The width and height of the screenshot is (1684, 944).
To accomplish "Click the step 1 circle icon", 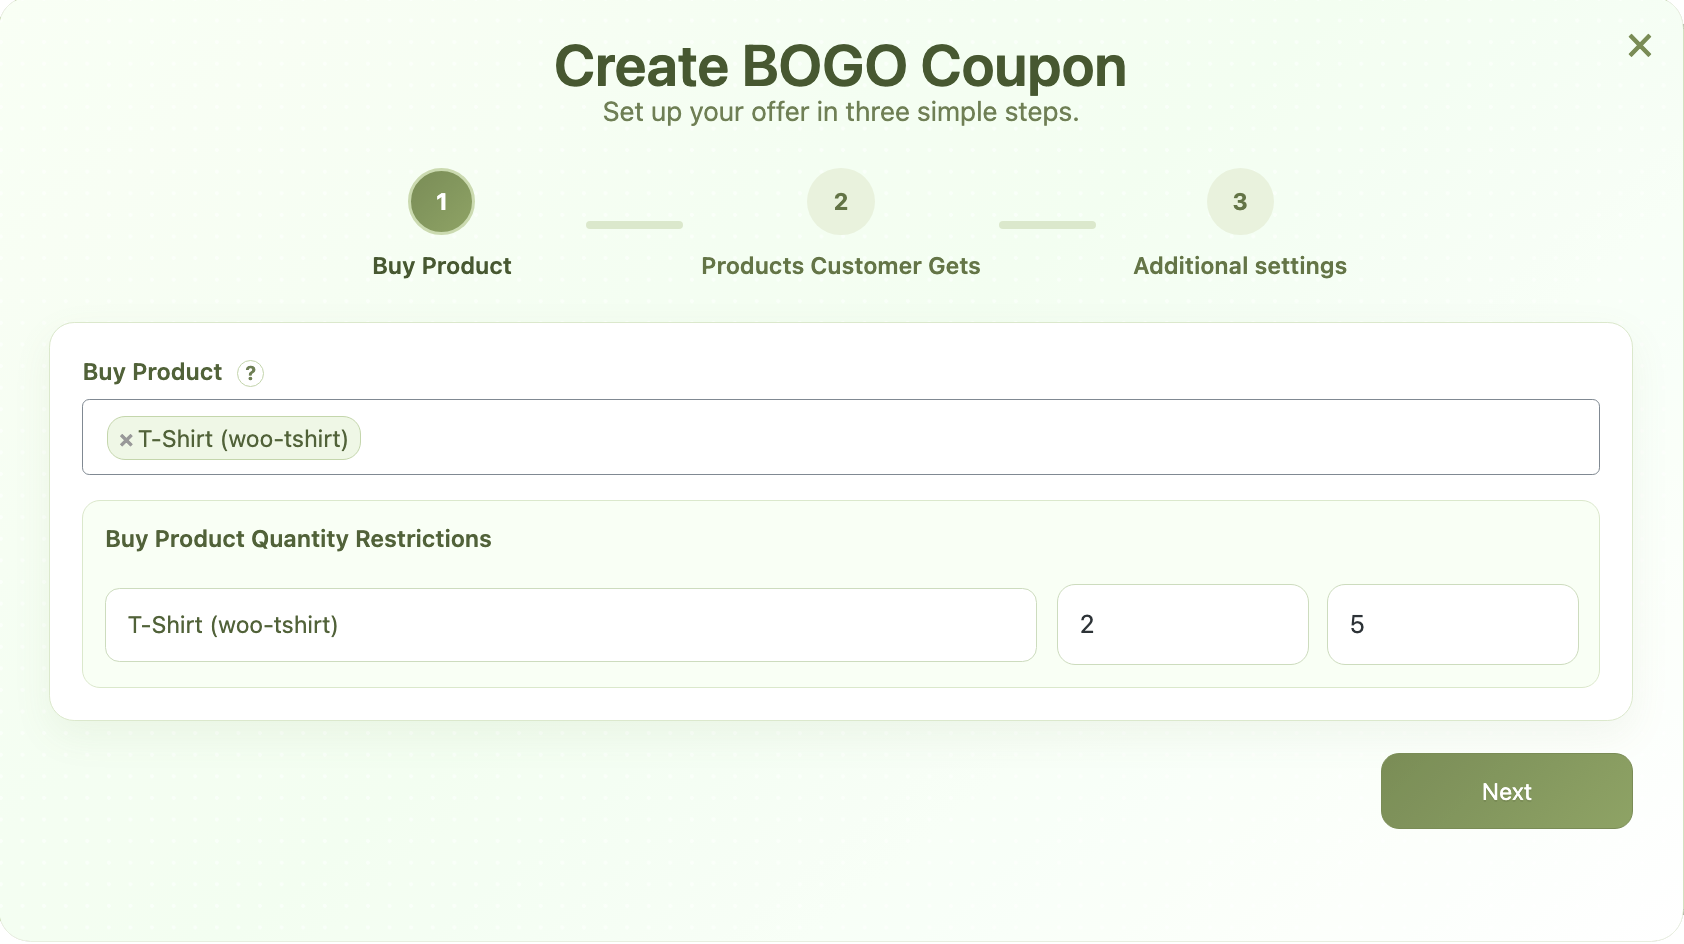I will click(441, 202).
